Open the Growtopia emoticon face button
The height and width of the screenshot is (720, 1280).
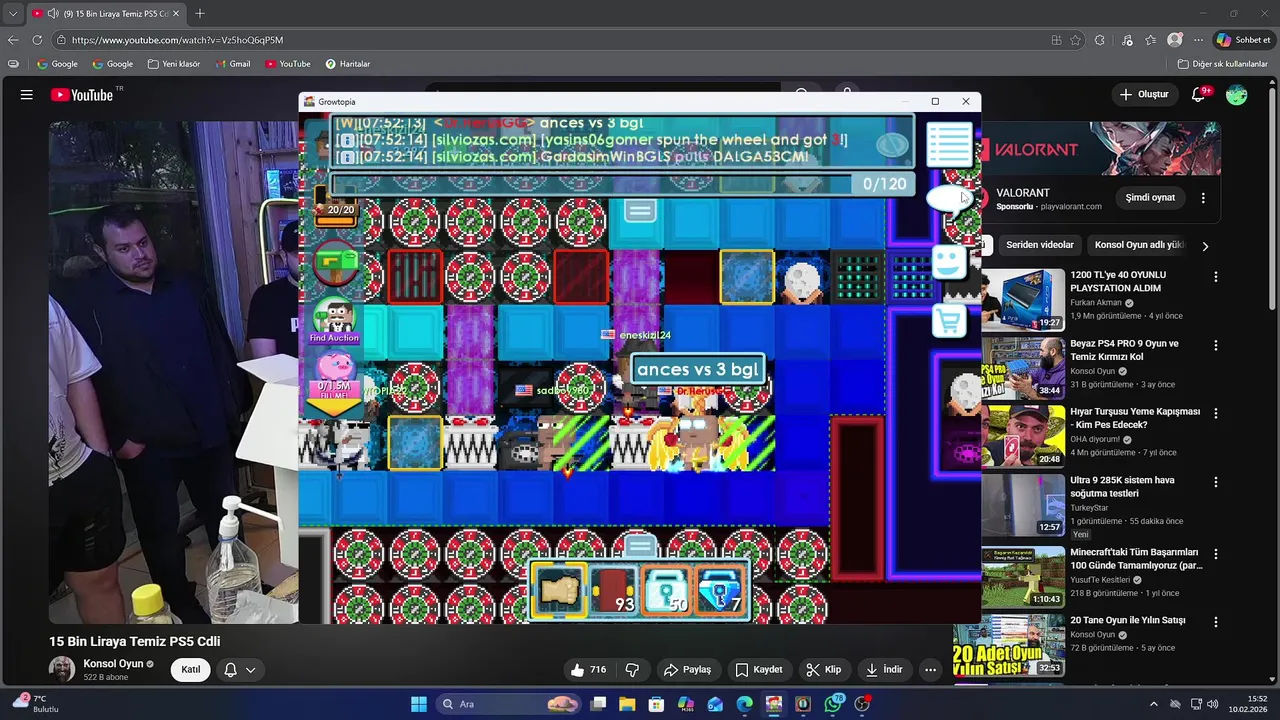tap(949, 262)
